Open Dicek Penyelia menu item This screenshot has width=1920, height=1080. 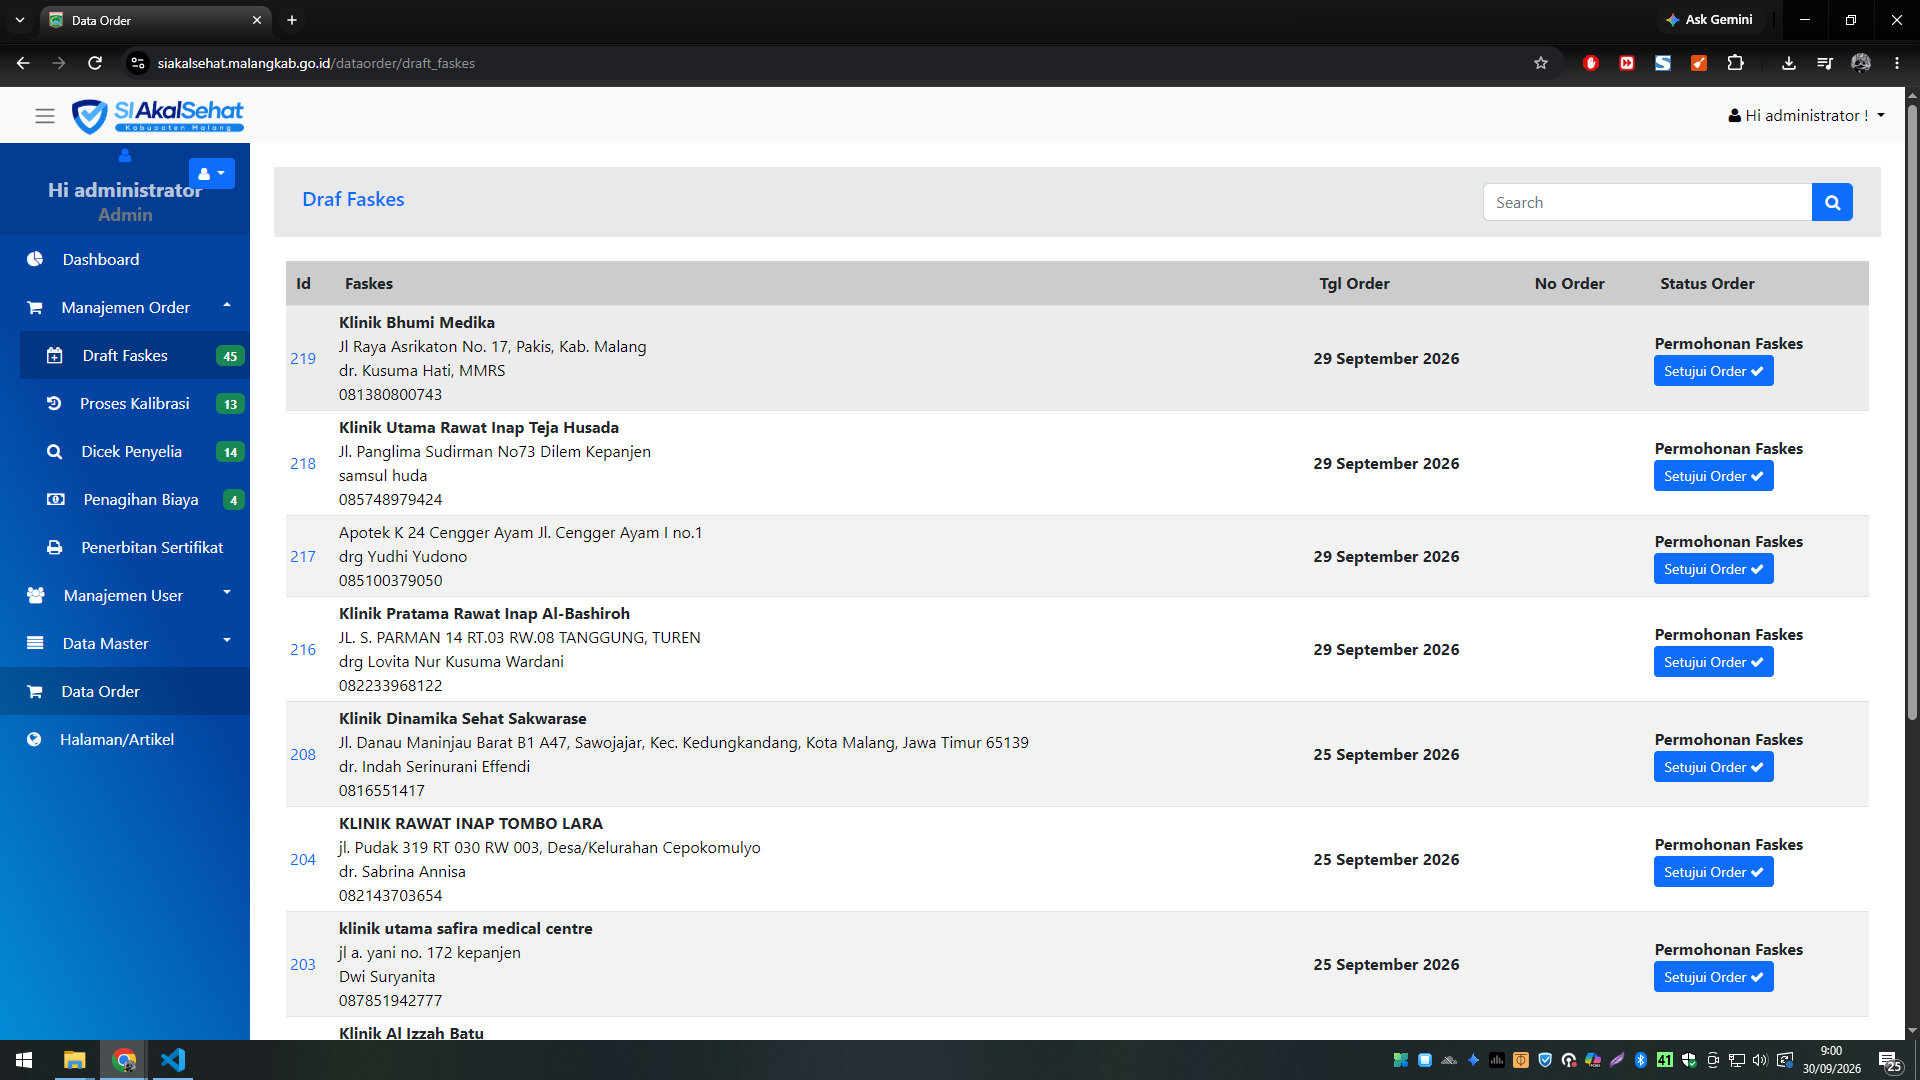135,451
